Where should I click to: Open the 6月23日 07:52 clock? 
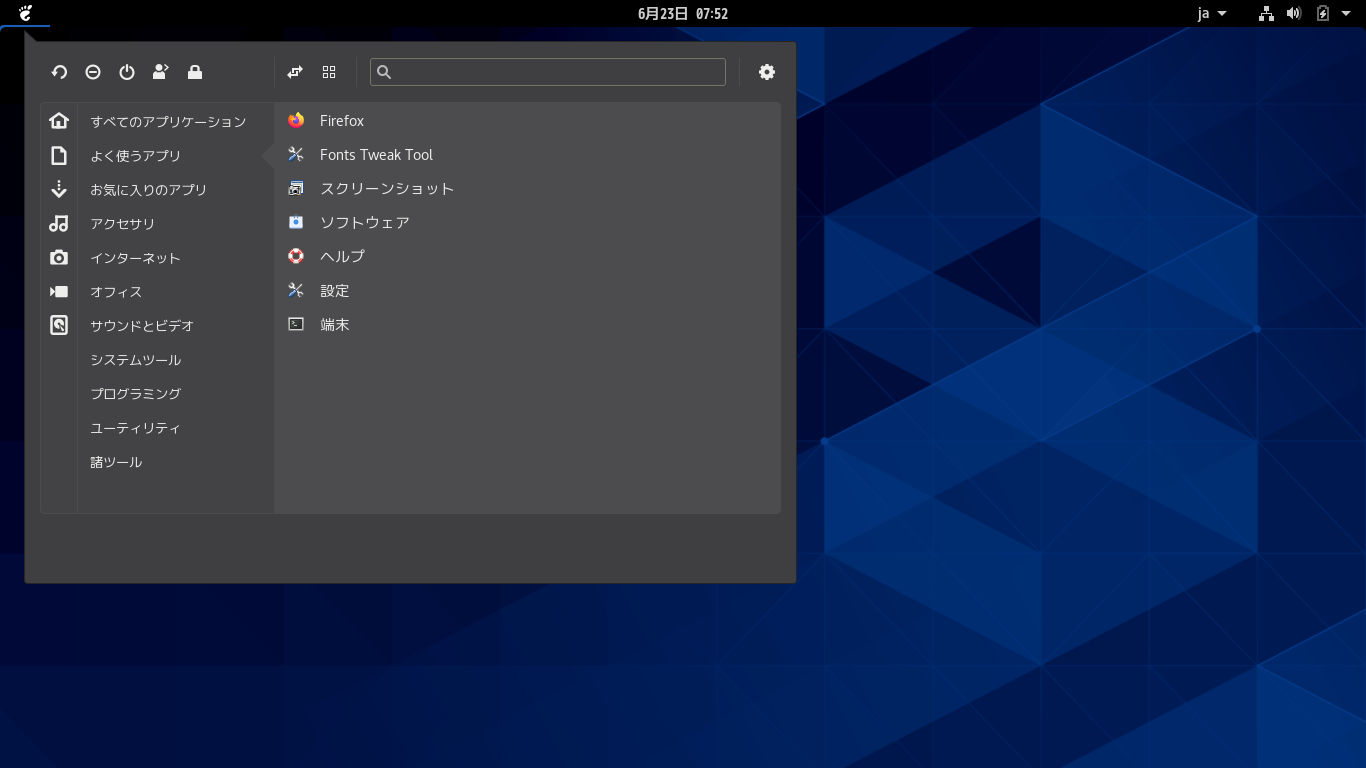683,13
